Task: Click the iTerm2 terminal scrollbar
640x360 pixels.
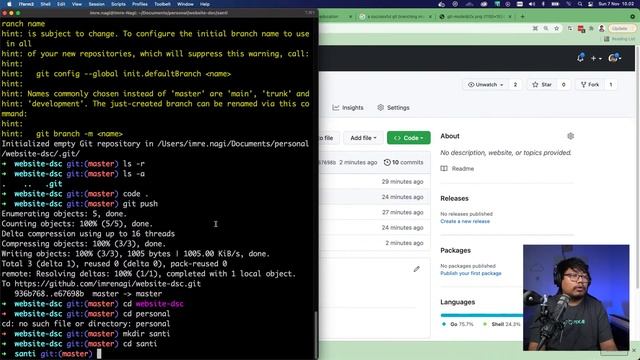Action: tap(316, 334)
